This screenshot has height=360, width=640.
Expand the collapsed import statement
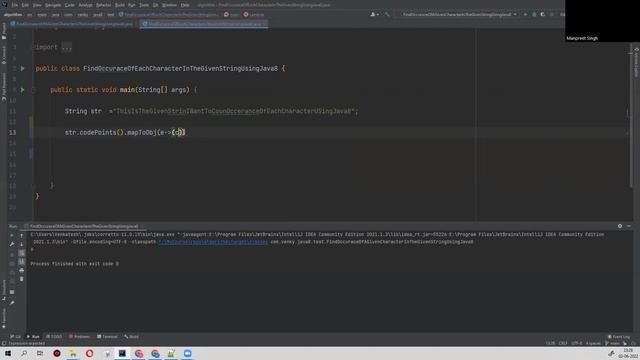coord(67,47)
